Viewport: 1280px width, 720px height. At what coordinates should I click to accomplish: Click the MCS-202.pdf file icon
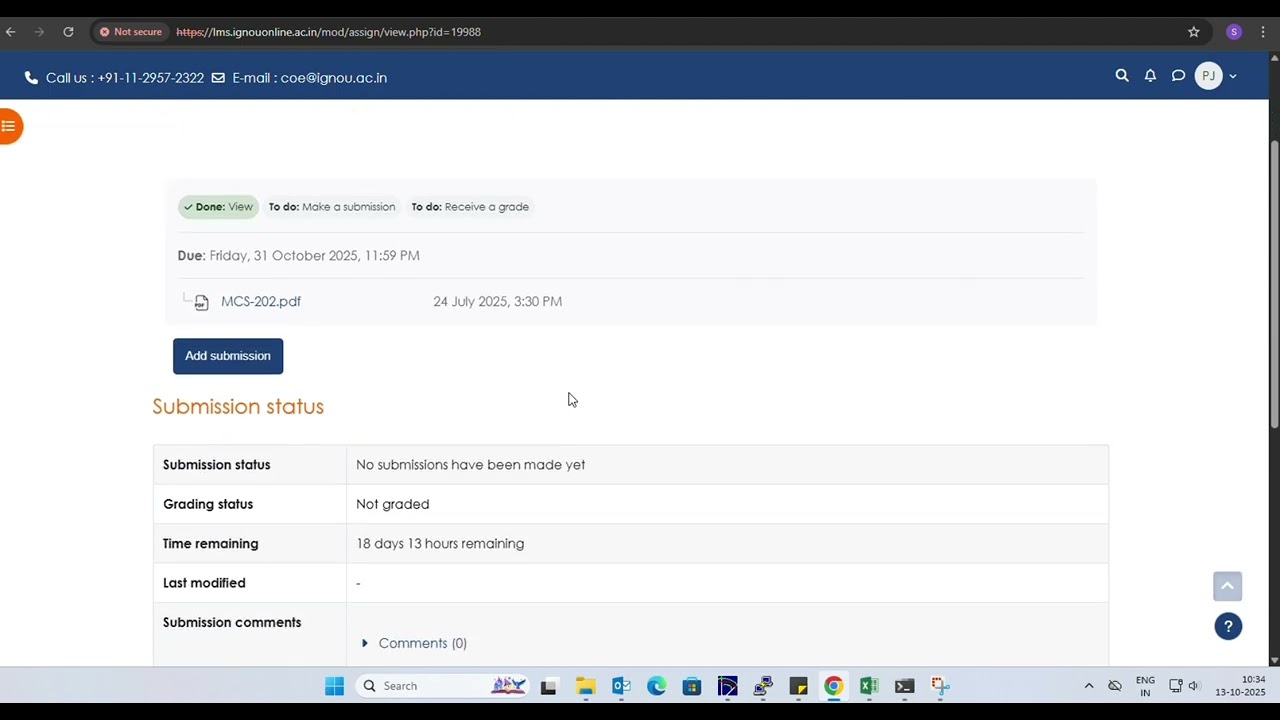pyautogui.click(x=201, y=302)
